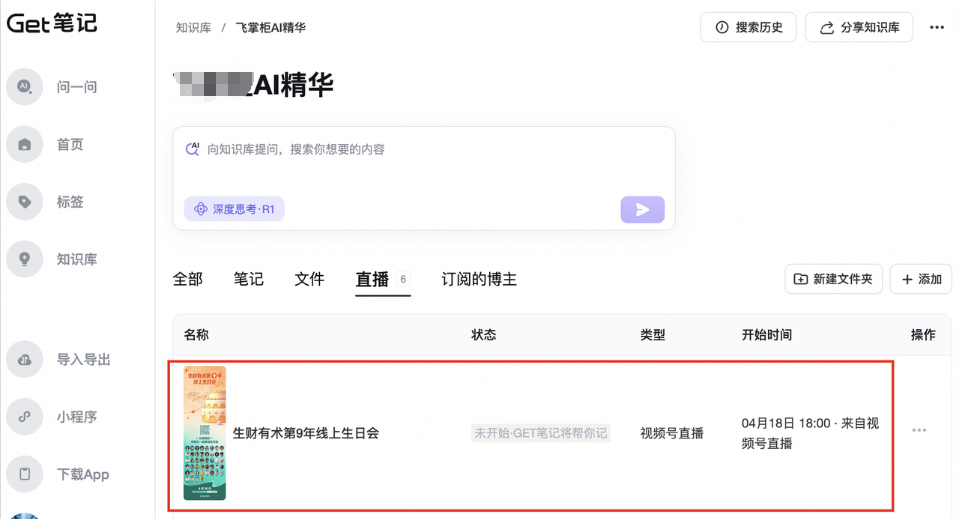Open 搜索历史
This screenshot has width=959, height=519.
point(749,28)
